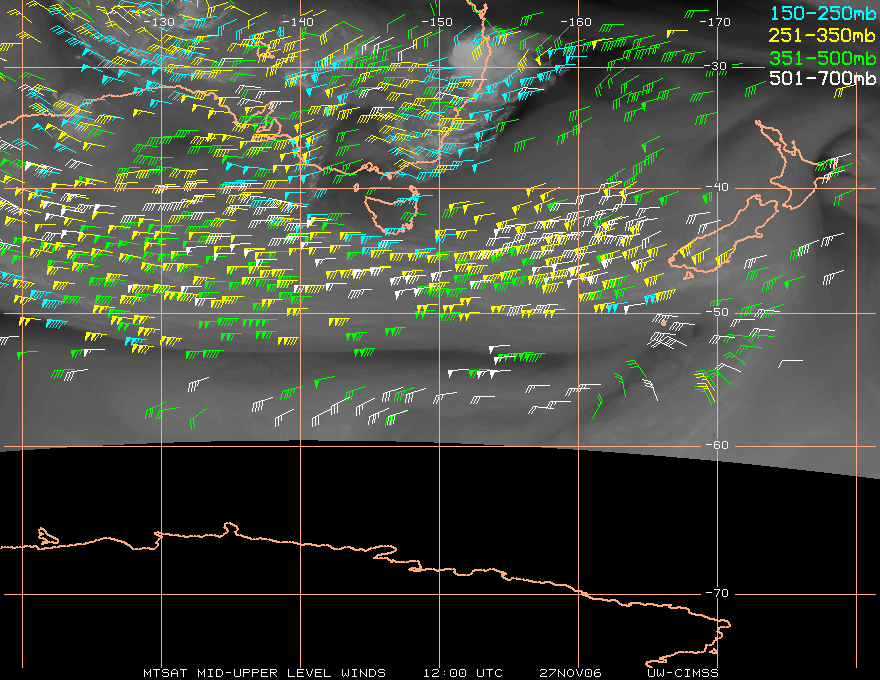Click the 12:00 UTC timestamp
Viewport: 880px width, 680px height.
[x=462, y=673]
